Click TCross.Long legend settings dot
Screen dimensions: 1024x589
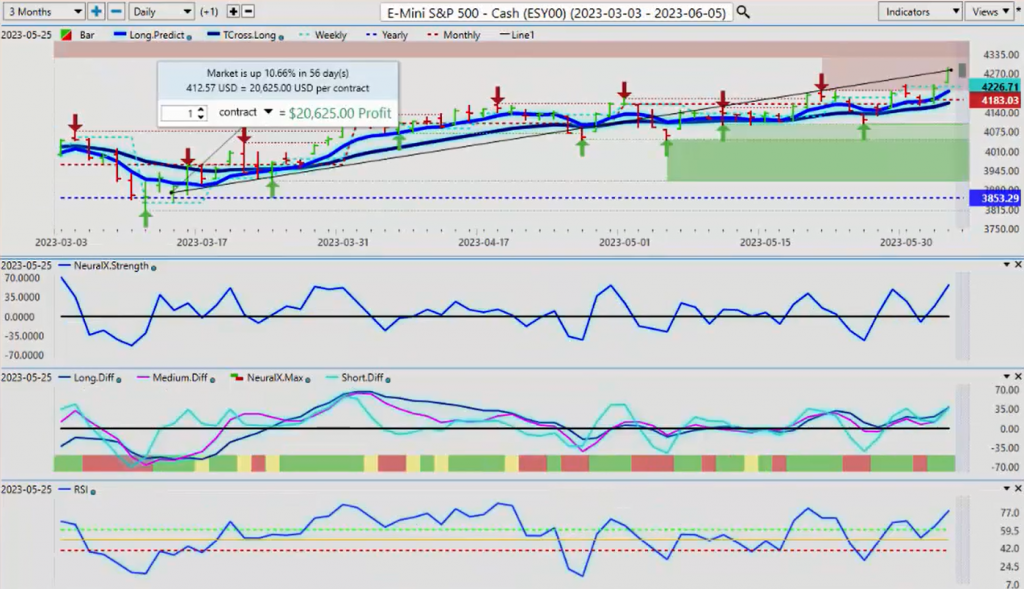pyautogui.click(x=281, y=37)
